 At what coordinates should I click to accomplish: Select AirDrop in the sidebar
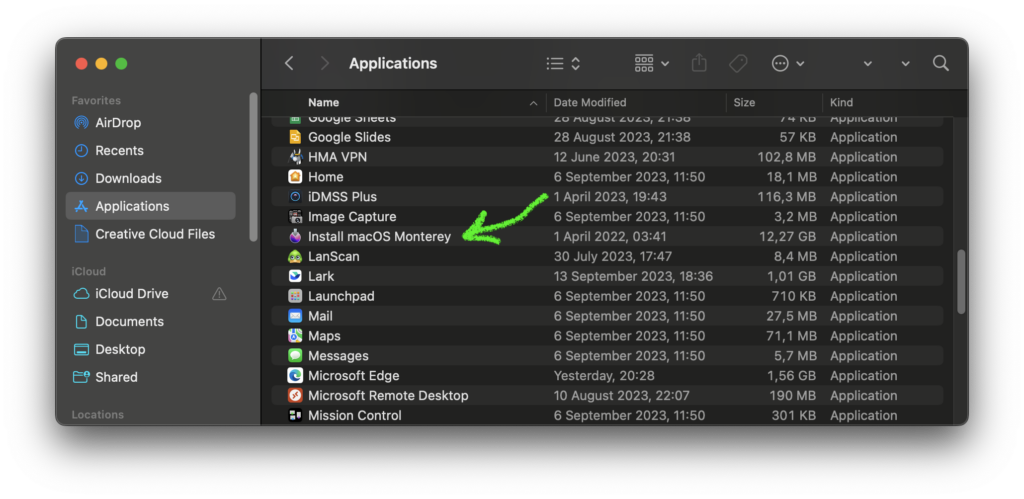coord(150,123)
